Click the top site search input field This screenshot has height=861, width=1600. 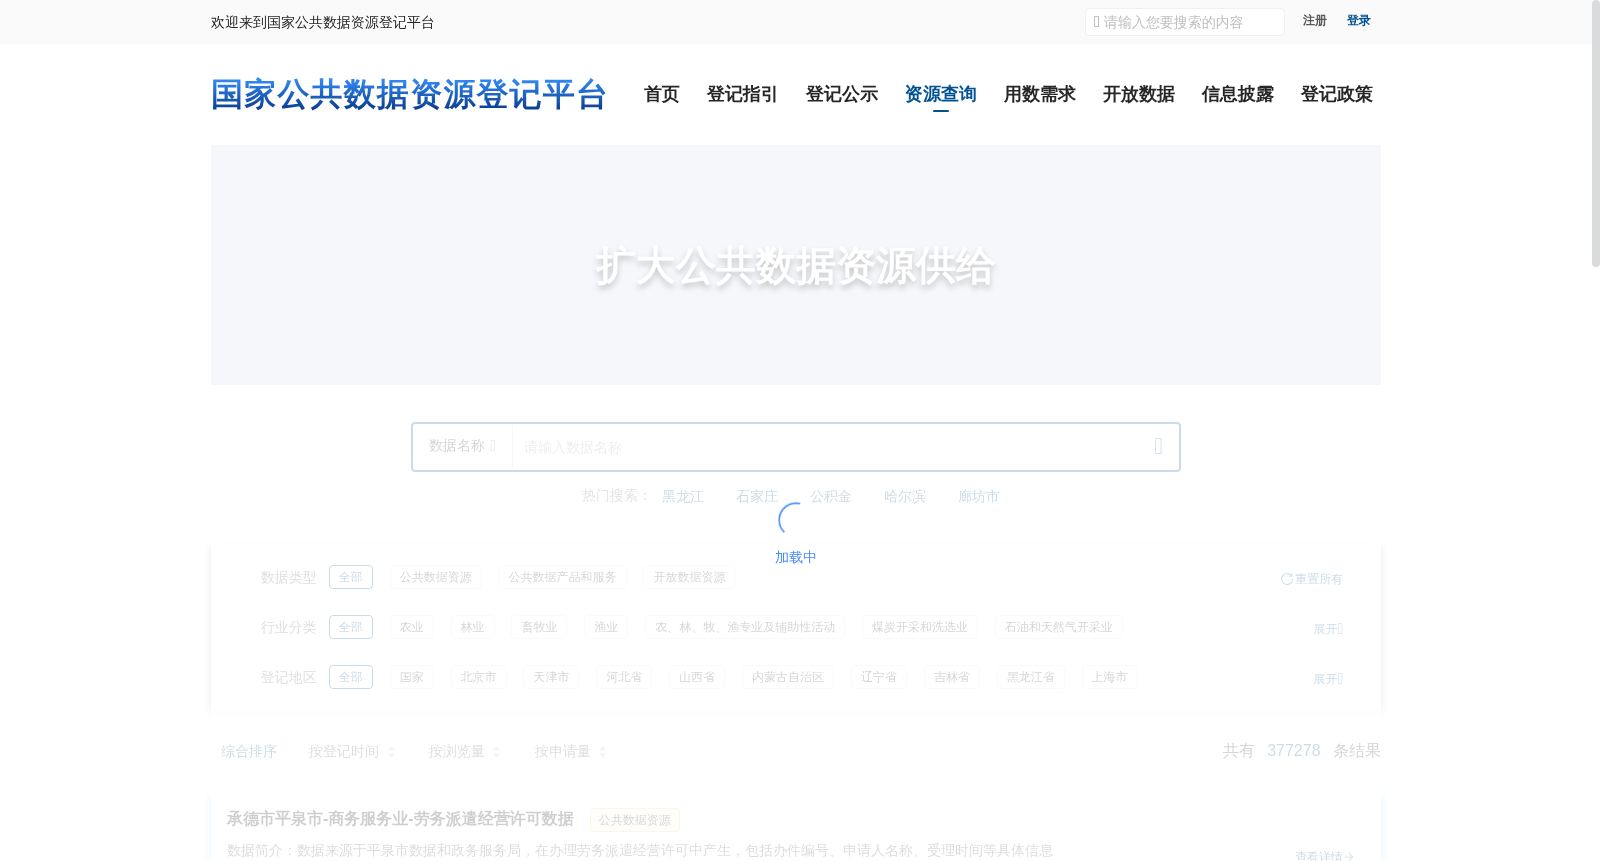(1185, 22)
